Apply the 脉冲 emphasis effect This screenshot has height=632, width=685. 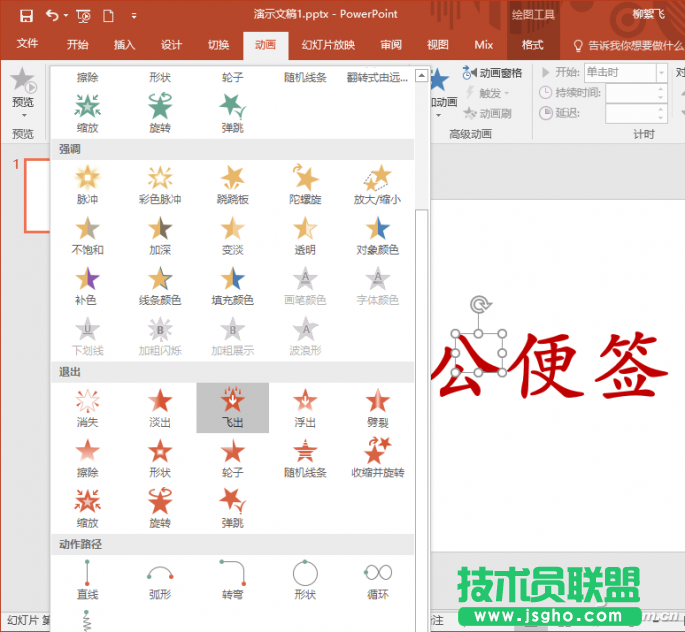88,184
